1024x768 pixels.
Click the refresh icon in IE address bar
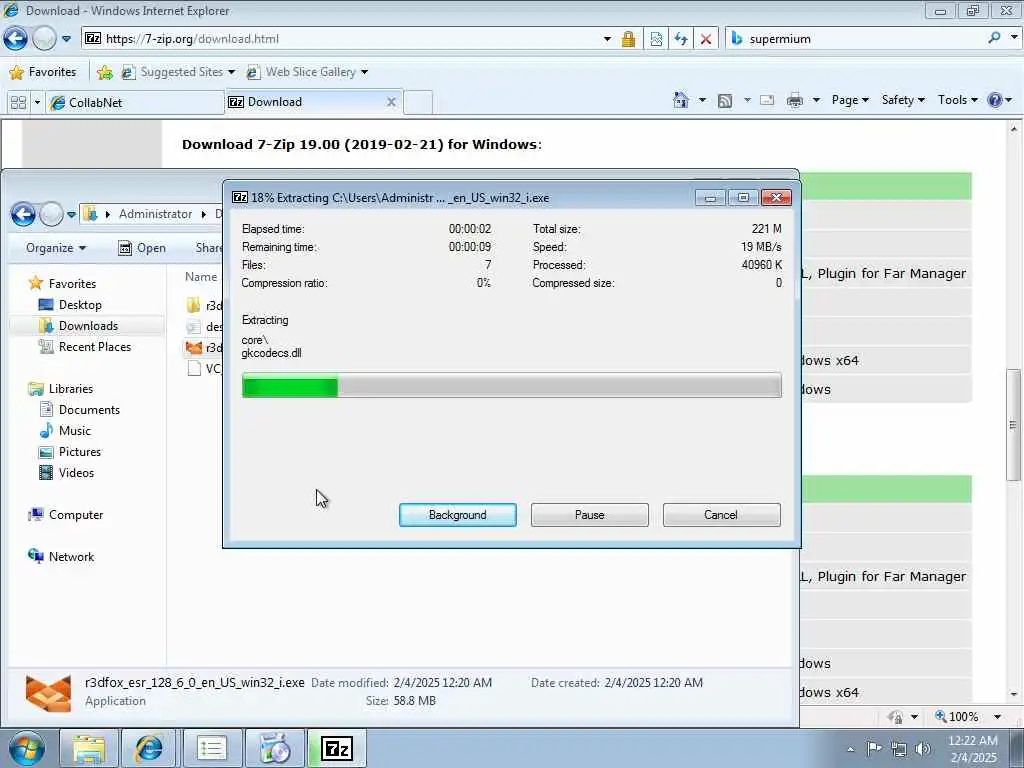pyautogui.click(x=681, y=39)
